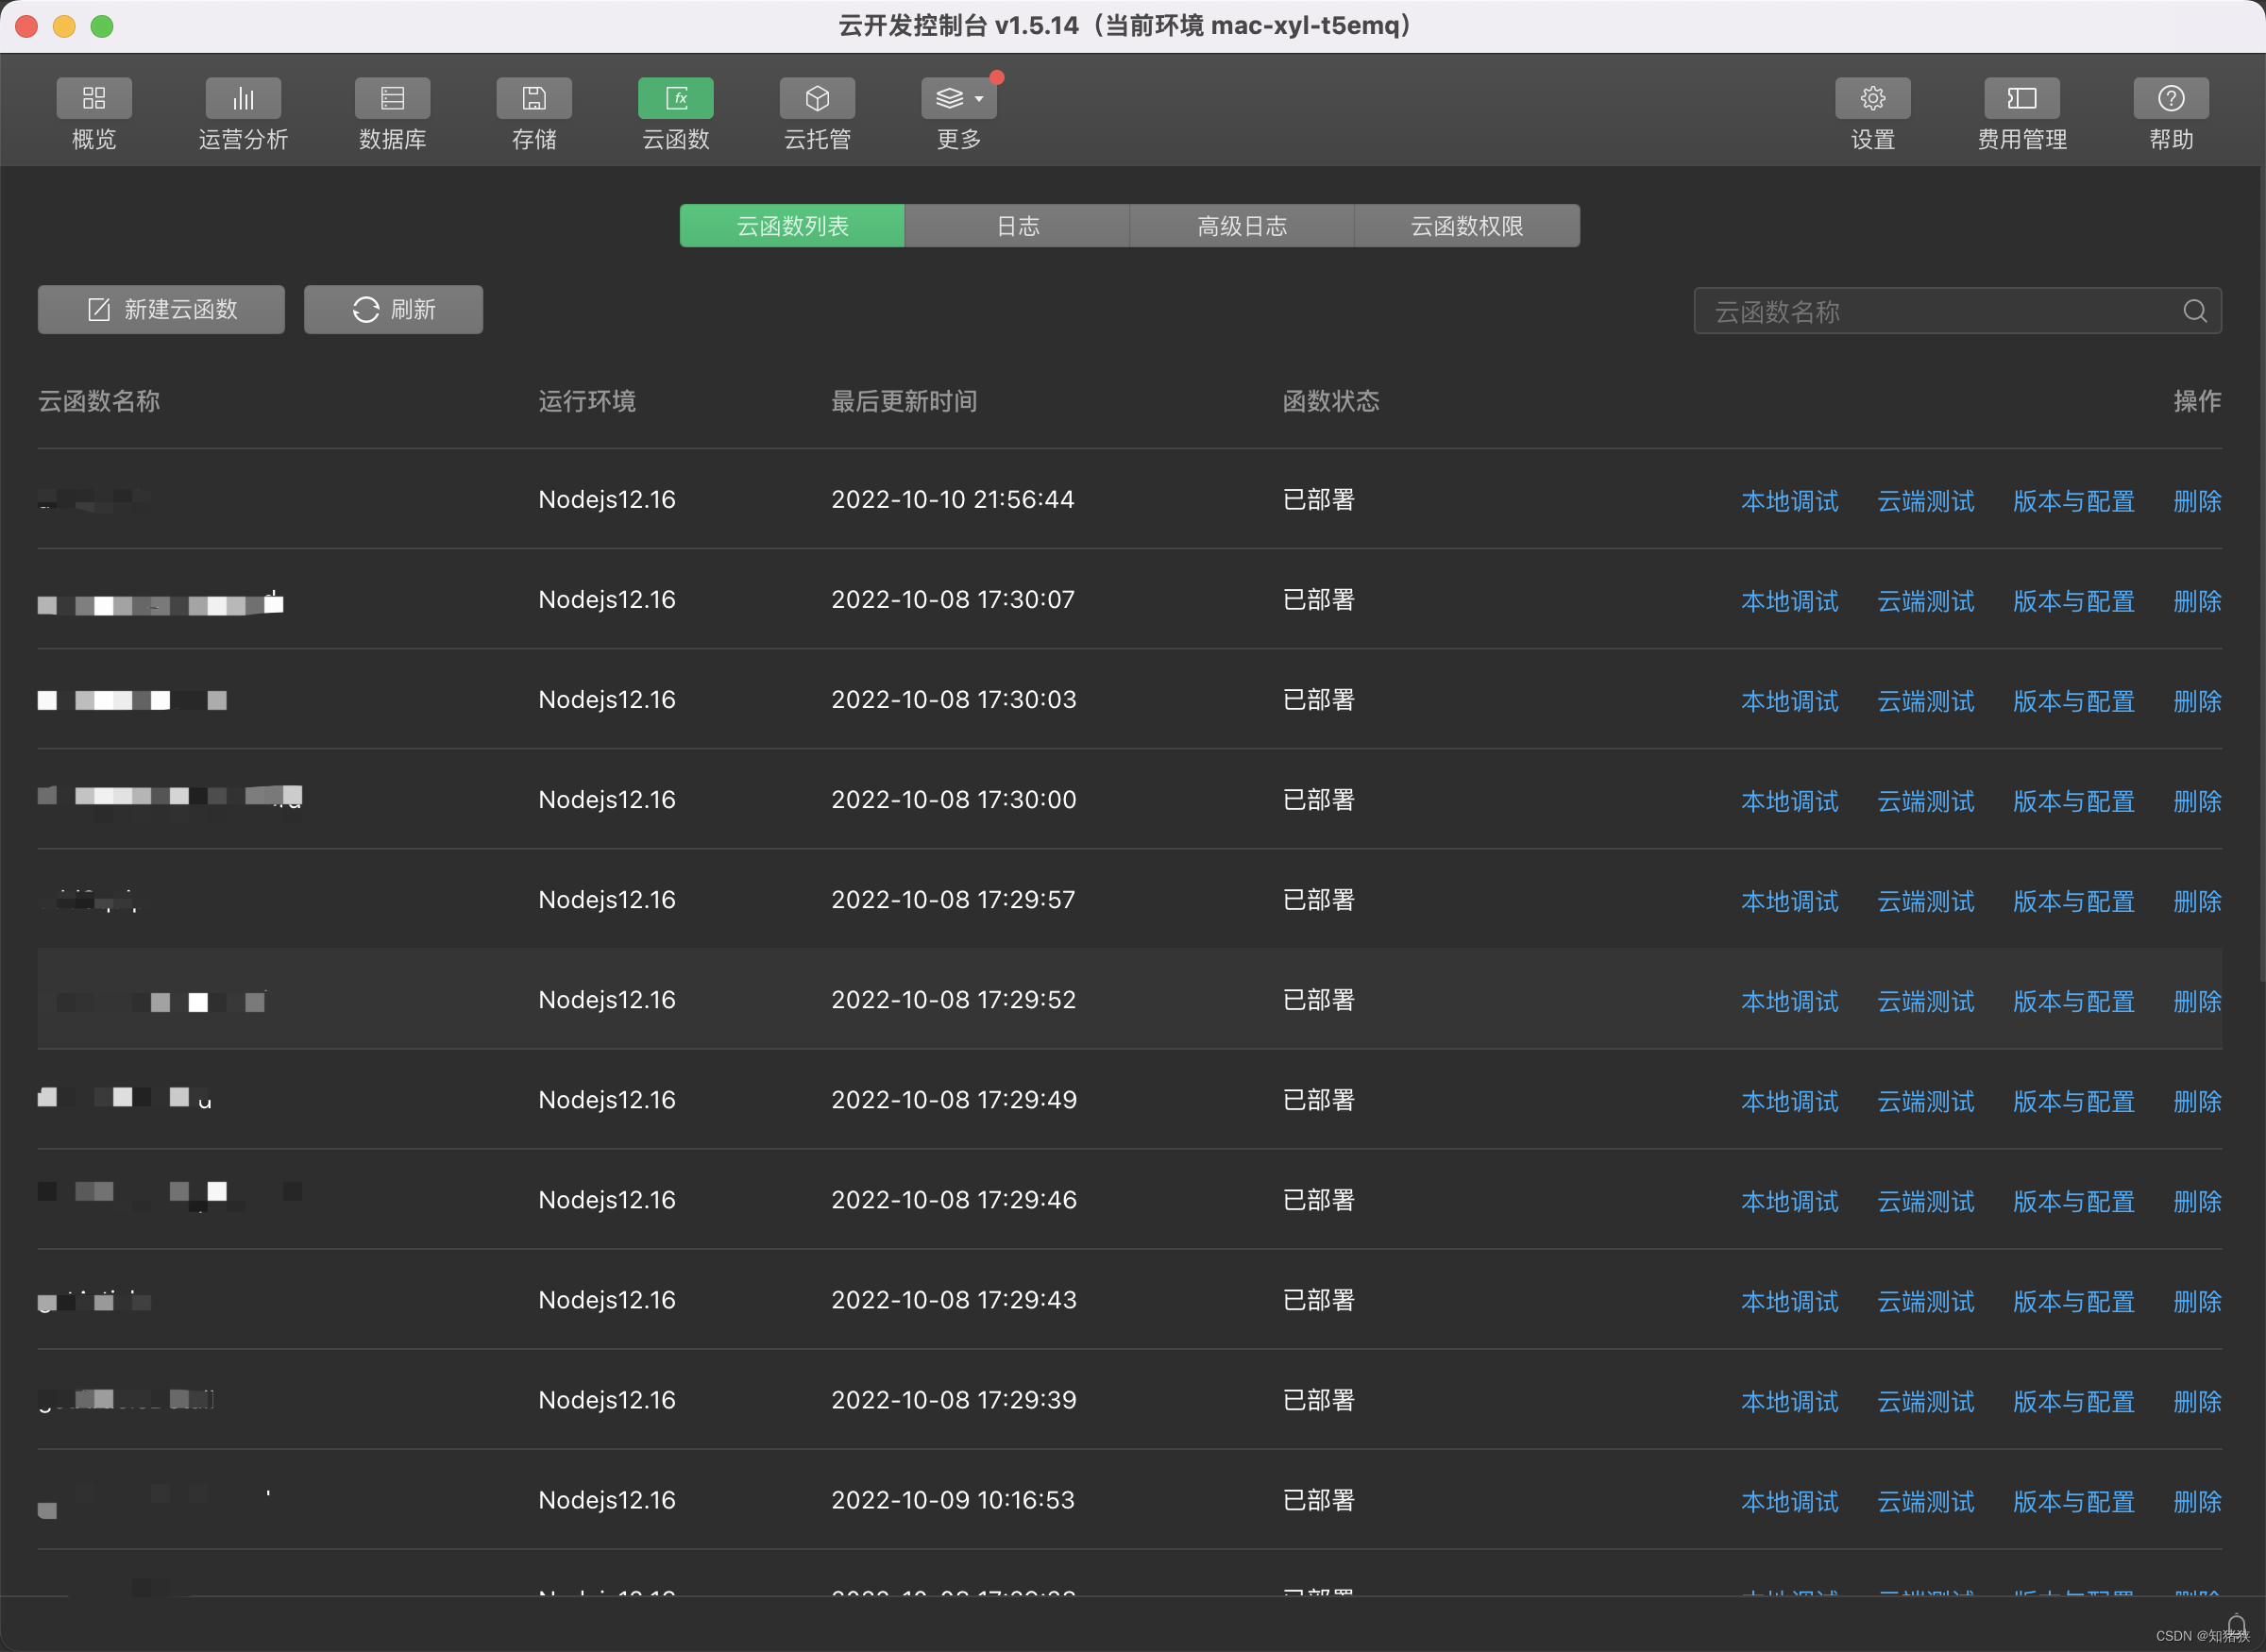Viewport: 2266px width, 1652px height.
Task: Switch to the 云函数列表 tab
Action: [792, 226]
